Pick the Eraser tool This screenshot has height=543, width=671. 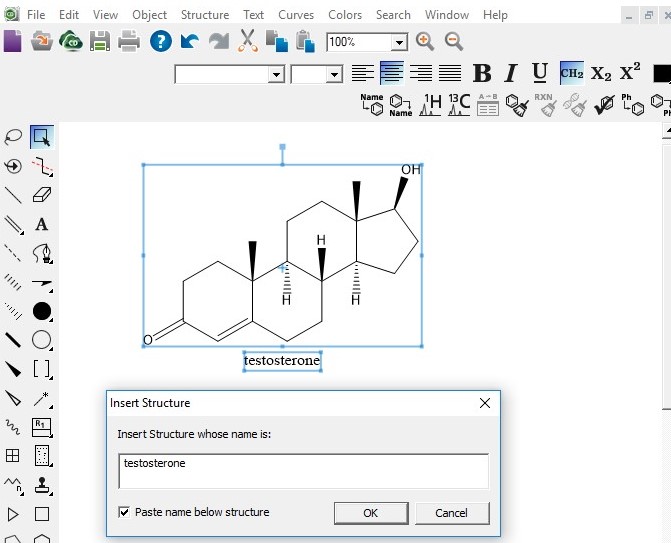tap(41, 195)
